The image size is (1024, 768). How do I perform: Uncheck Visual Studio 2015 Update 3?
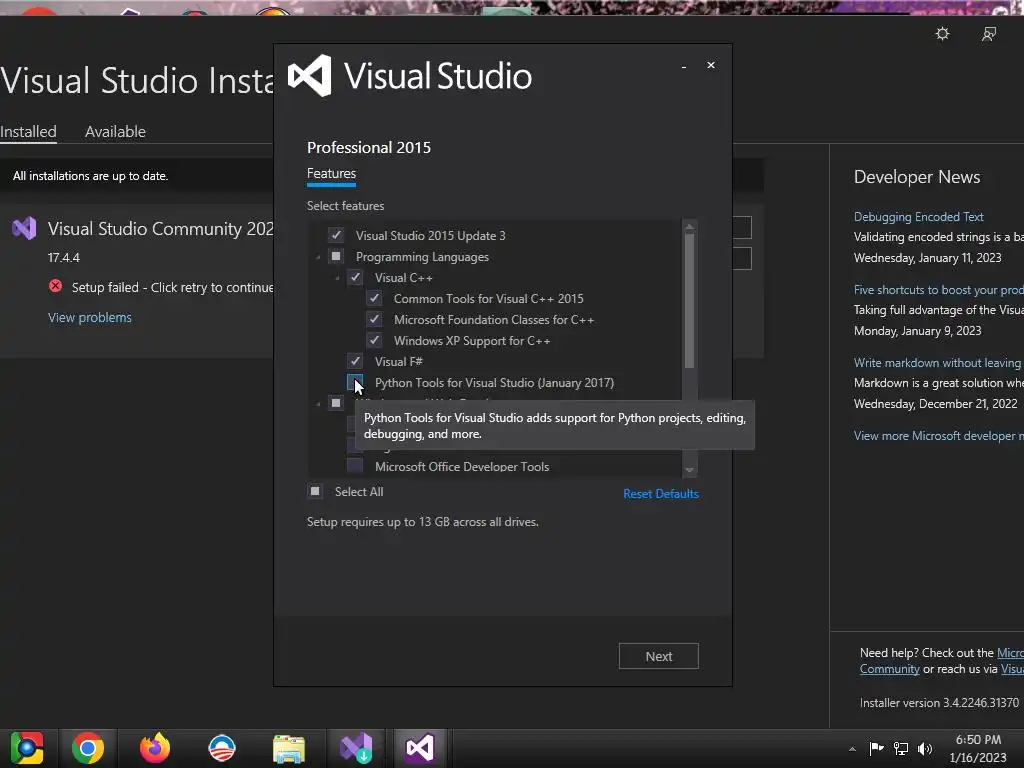coord(336,235)
